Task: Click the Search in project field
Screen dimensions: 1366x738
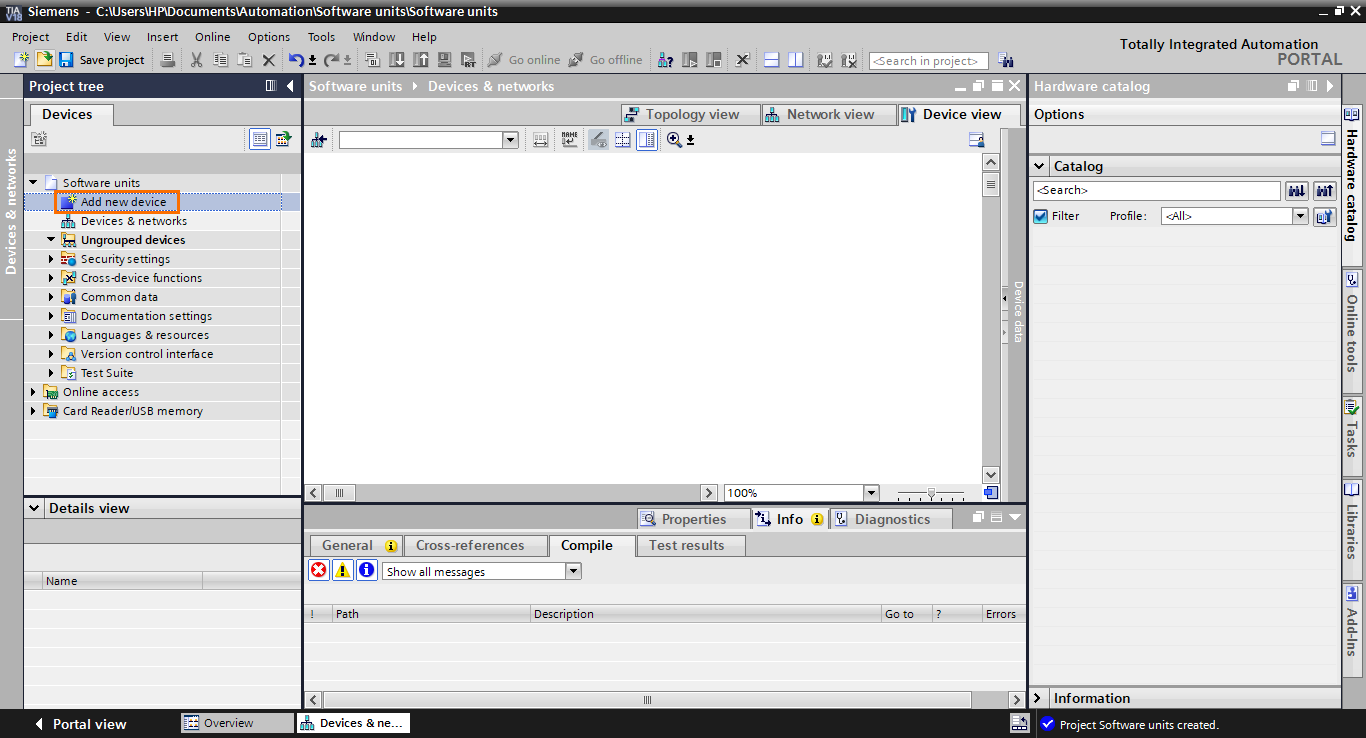Action: pos(928,61)
